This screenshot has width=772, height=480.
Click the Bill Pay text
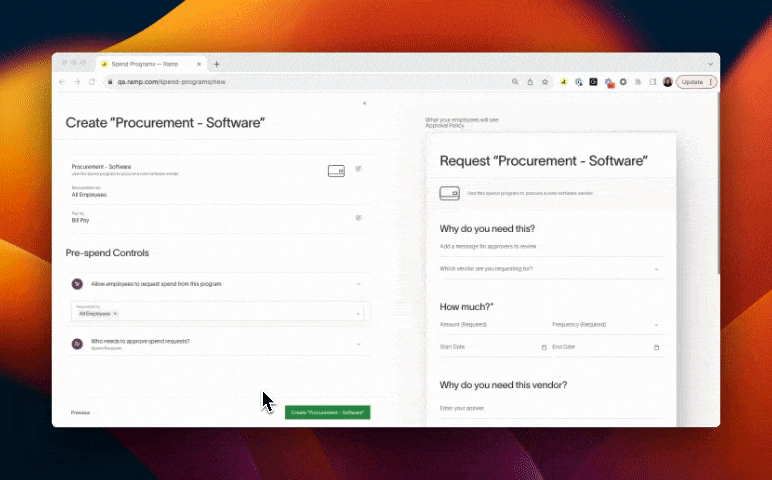[80, 221]
